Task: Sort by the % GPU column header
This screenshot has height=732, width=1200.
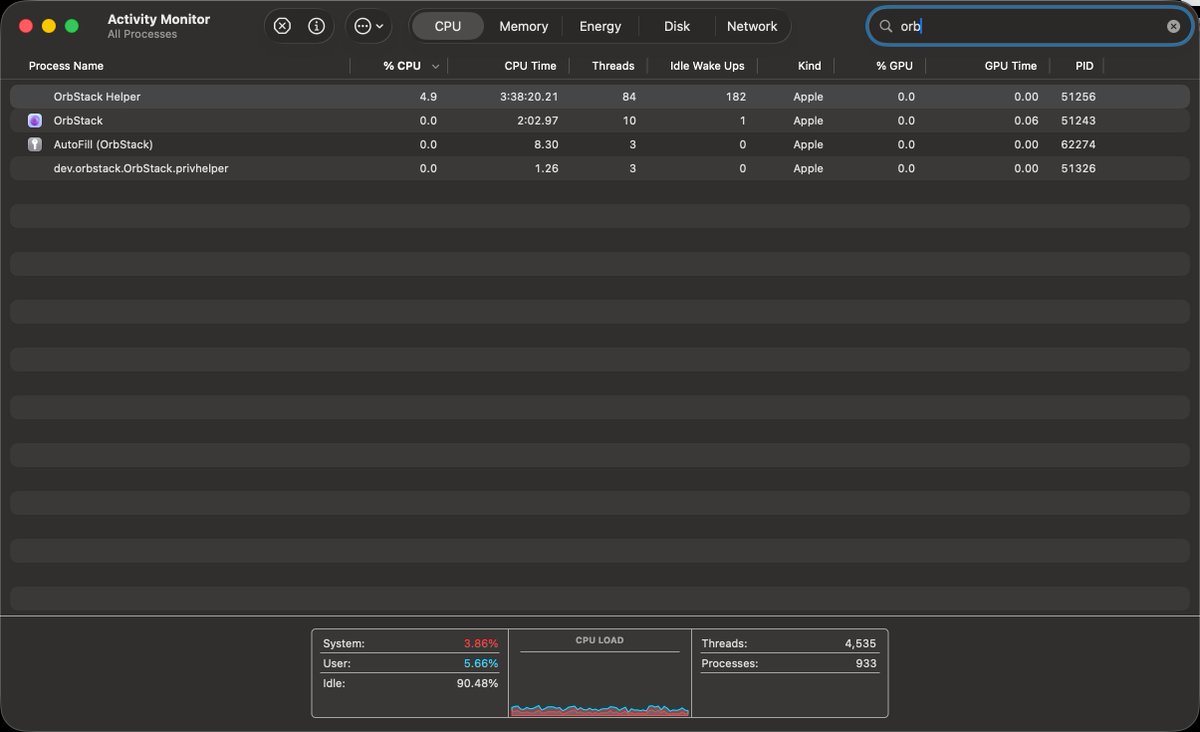Action: [895, 66]
